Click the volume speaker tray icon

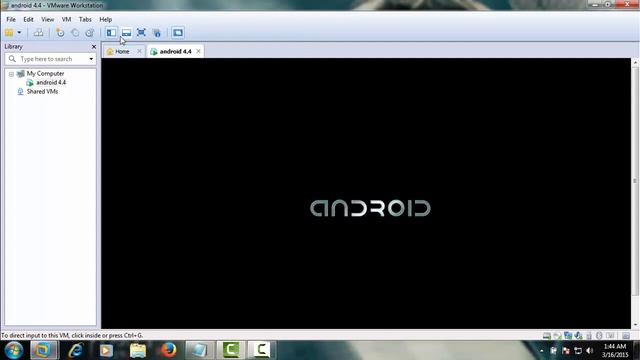[x=589, y=351]
